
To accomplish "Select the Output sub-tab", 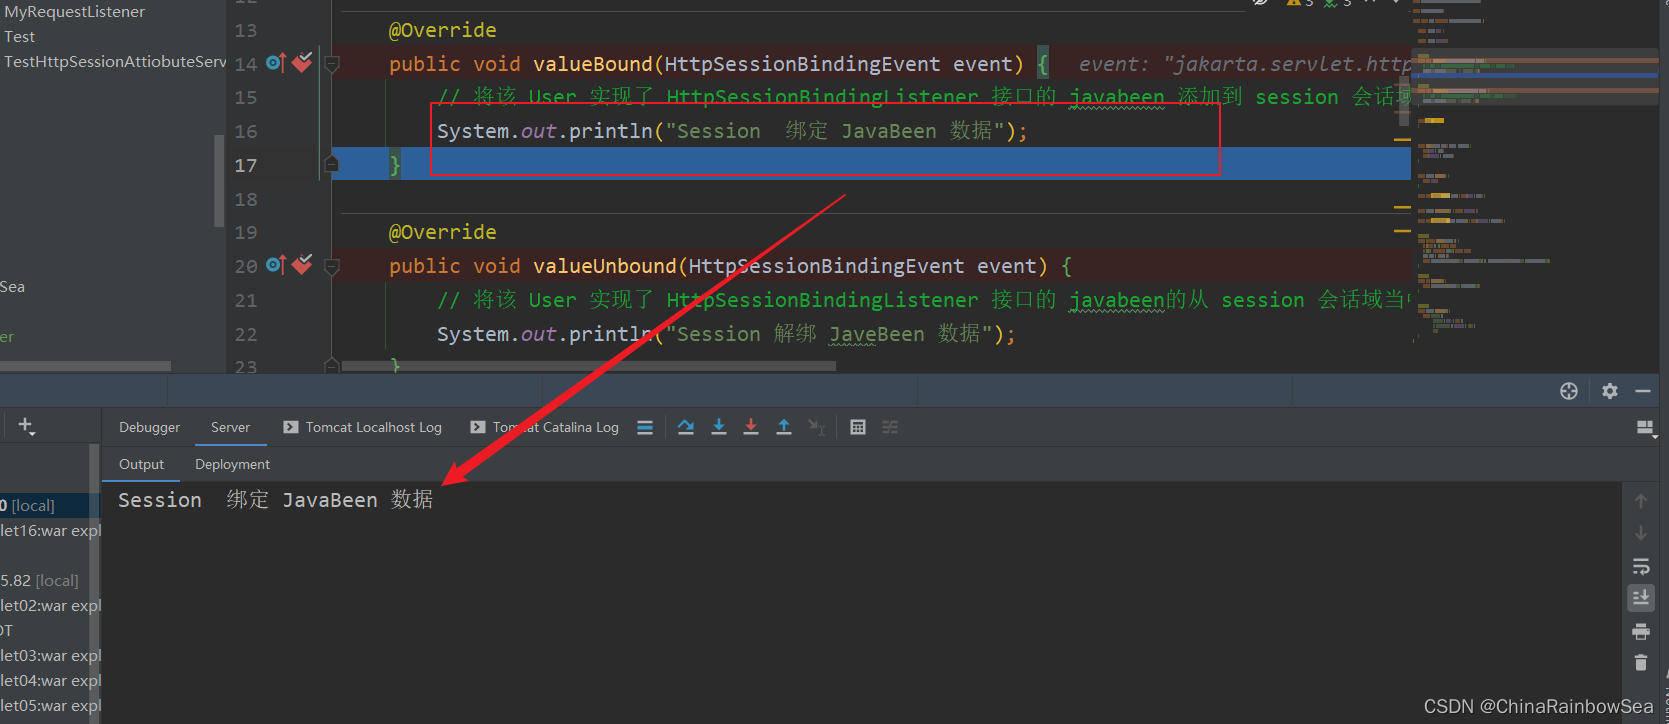I will (x=141, y=464).
